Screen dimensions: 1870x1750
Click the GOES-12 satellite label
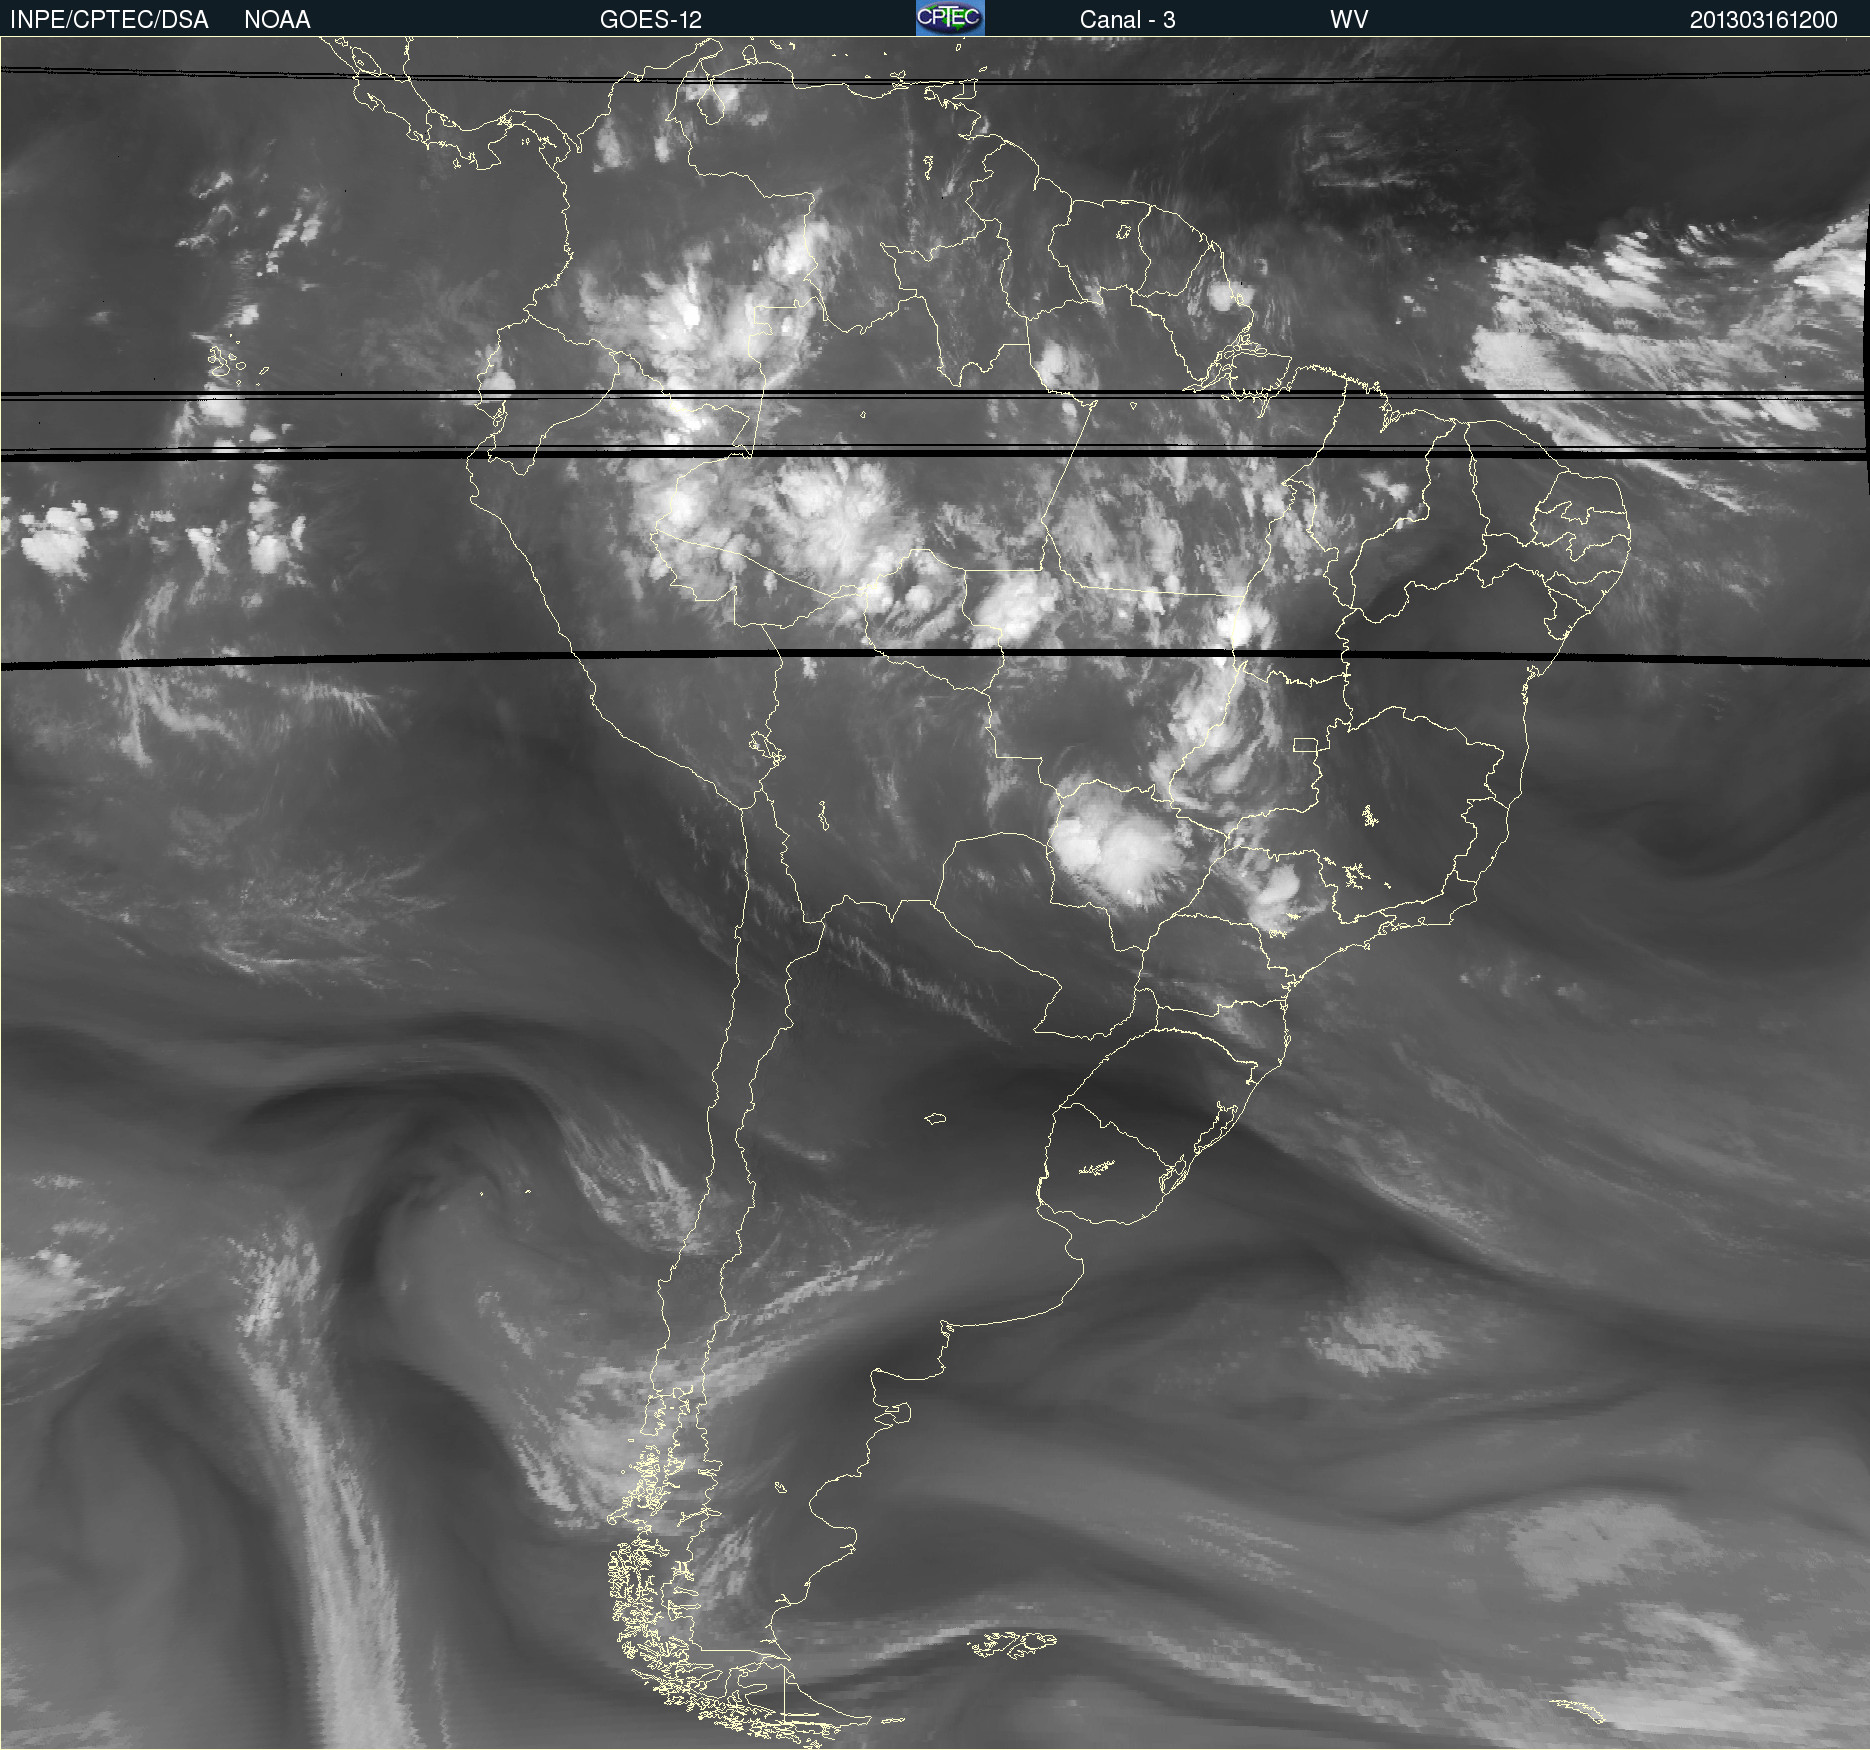(651, 20)
